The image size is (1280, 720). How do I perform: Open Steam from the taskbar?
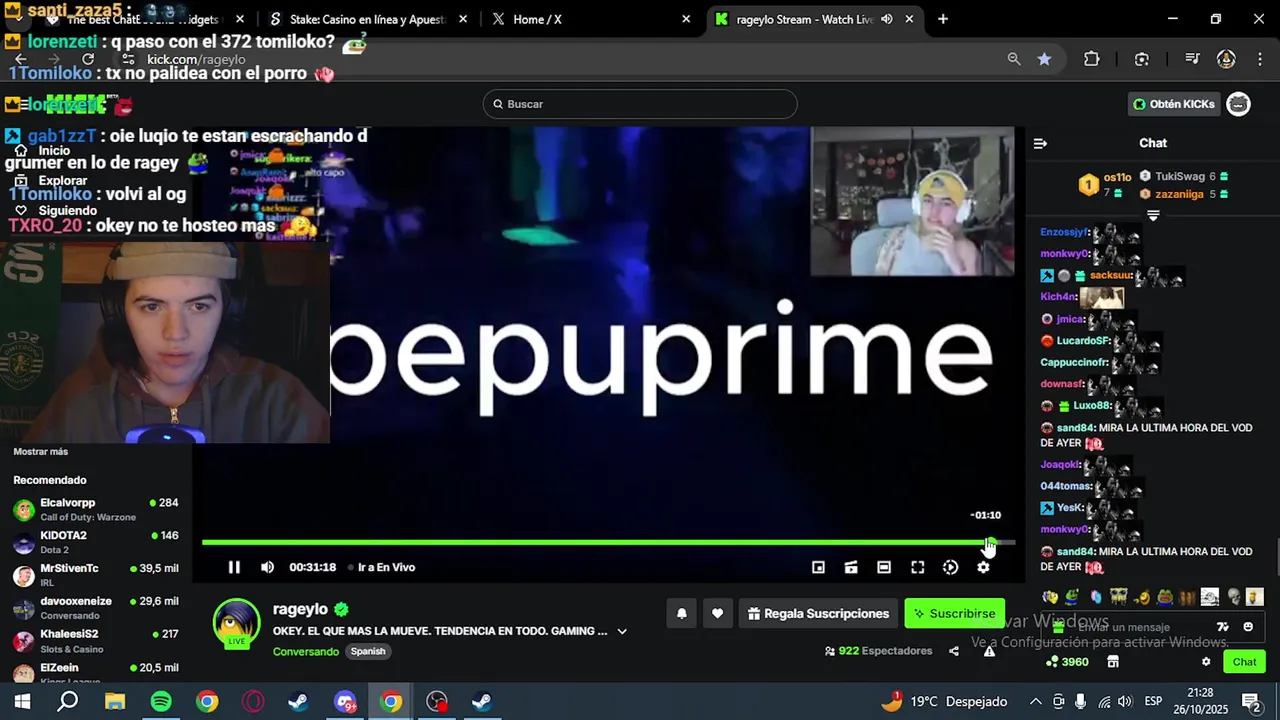pyautogui.click(x=298, y=702)
